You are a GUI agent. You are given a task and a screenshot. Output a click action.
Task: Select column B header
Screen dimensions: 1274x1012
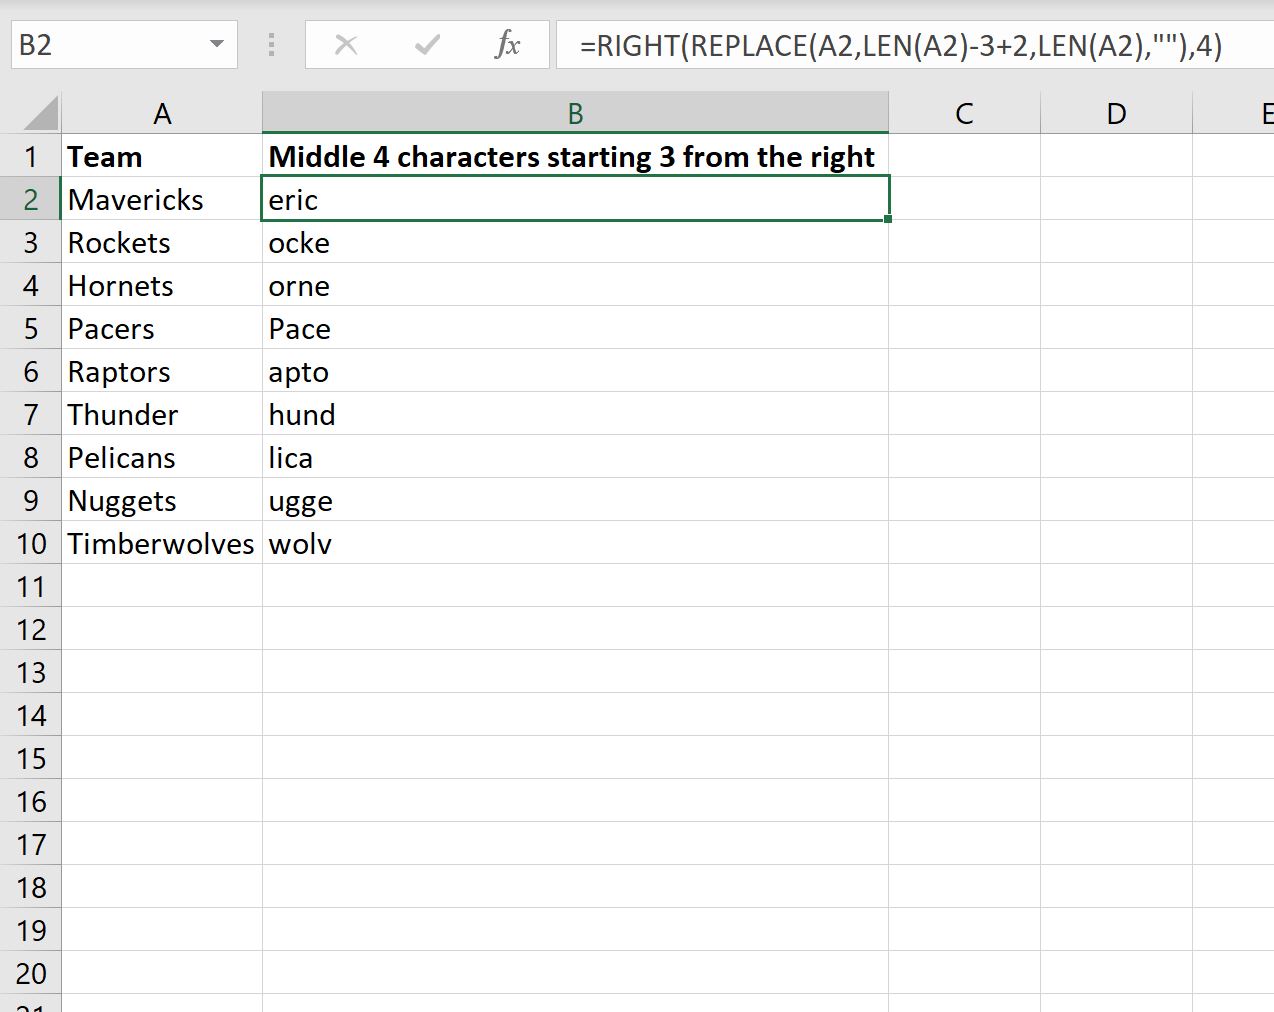click(x=575, y=113)
